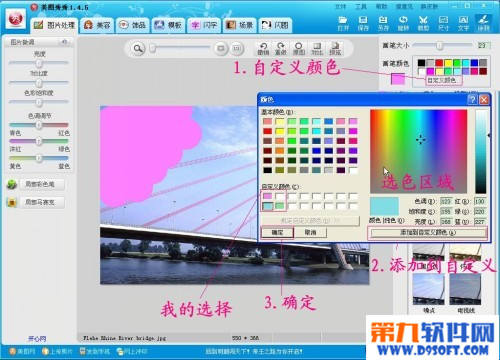Click the magnifier zoom icon

pyautogui.click(x=138, y=49)
